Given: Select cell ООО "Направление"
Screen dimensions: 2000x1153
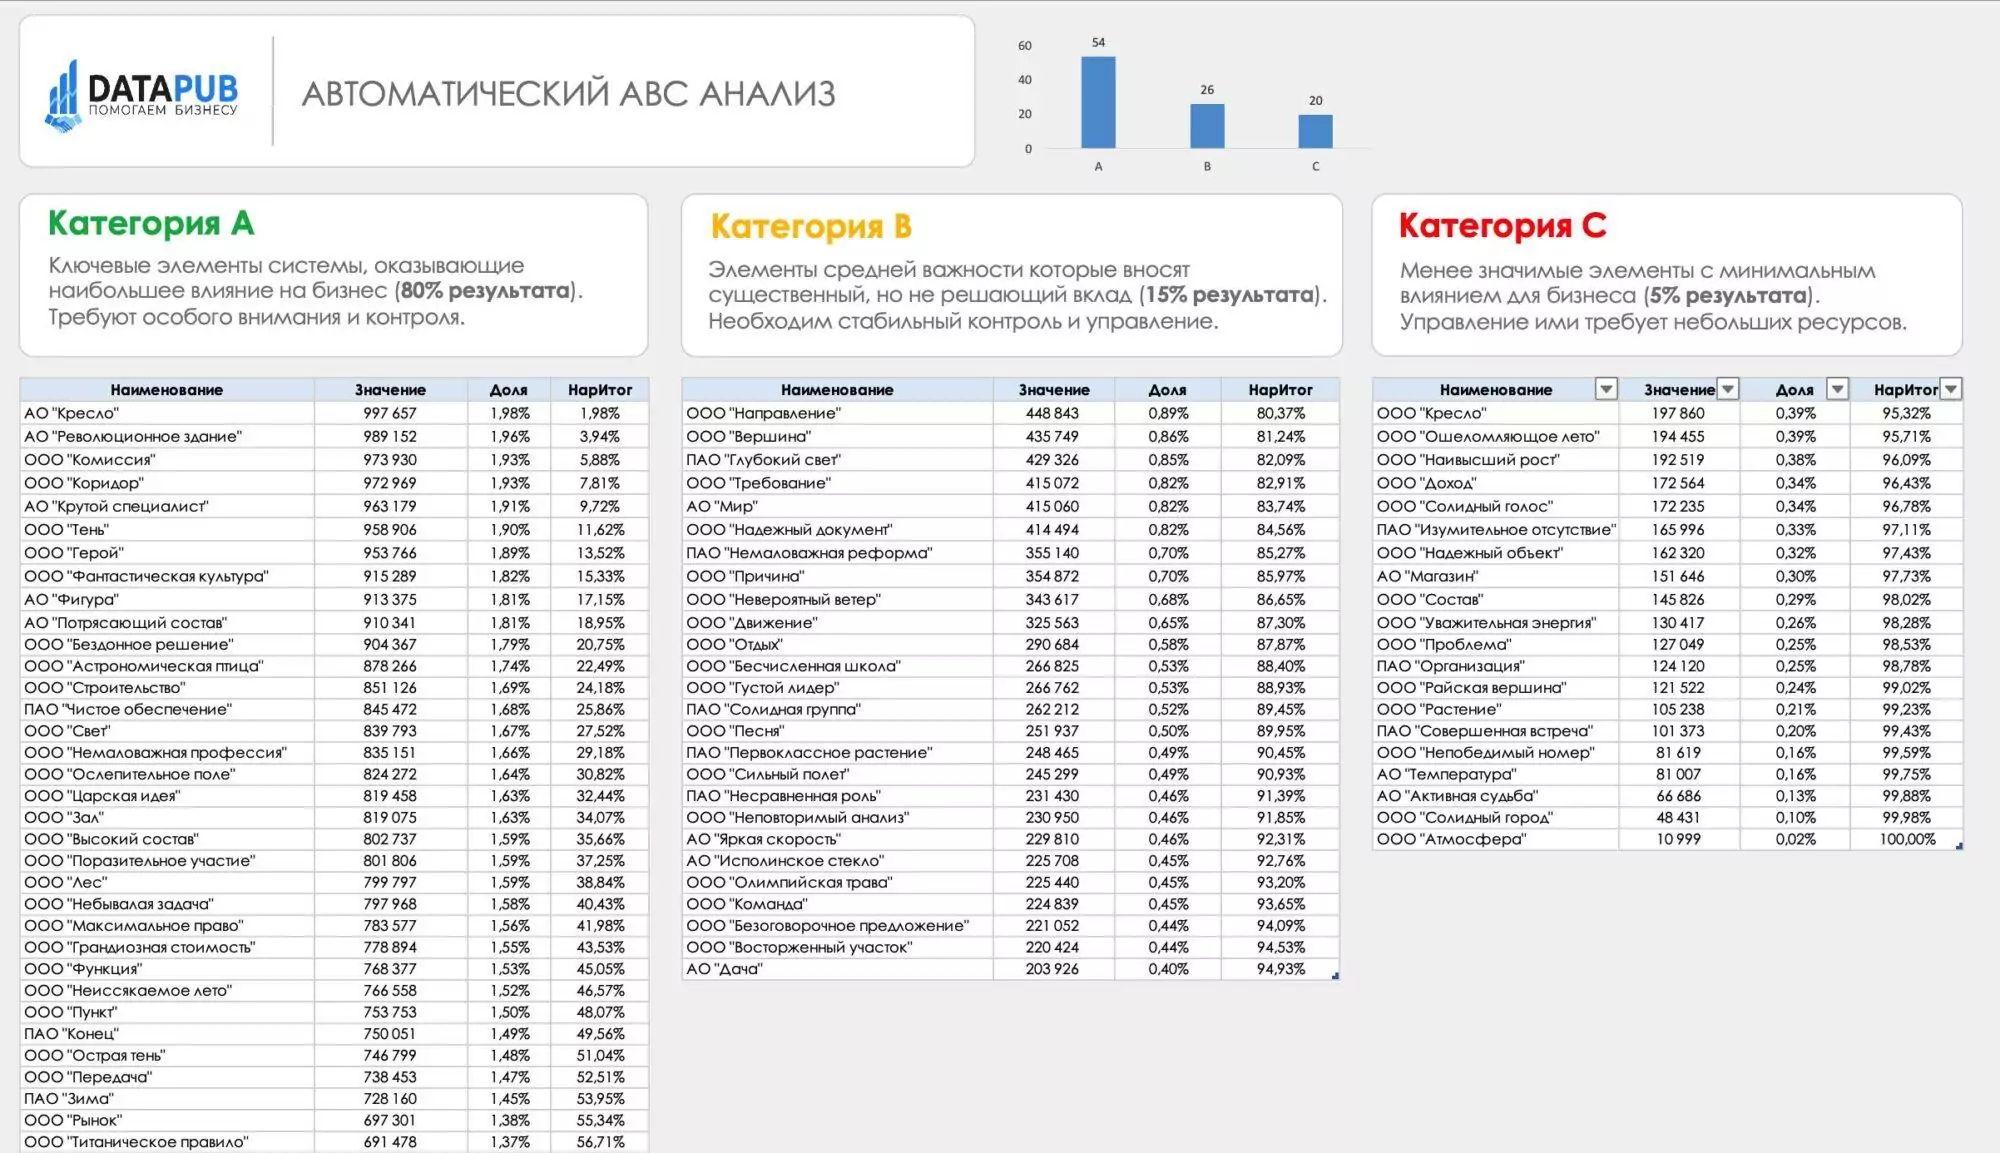Looking at the screenshot, I should pos(838,413).
